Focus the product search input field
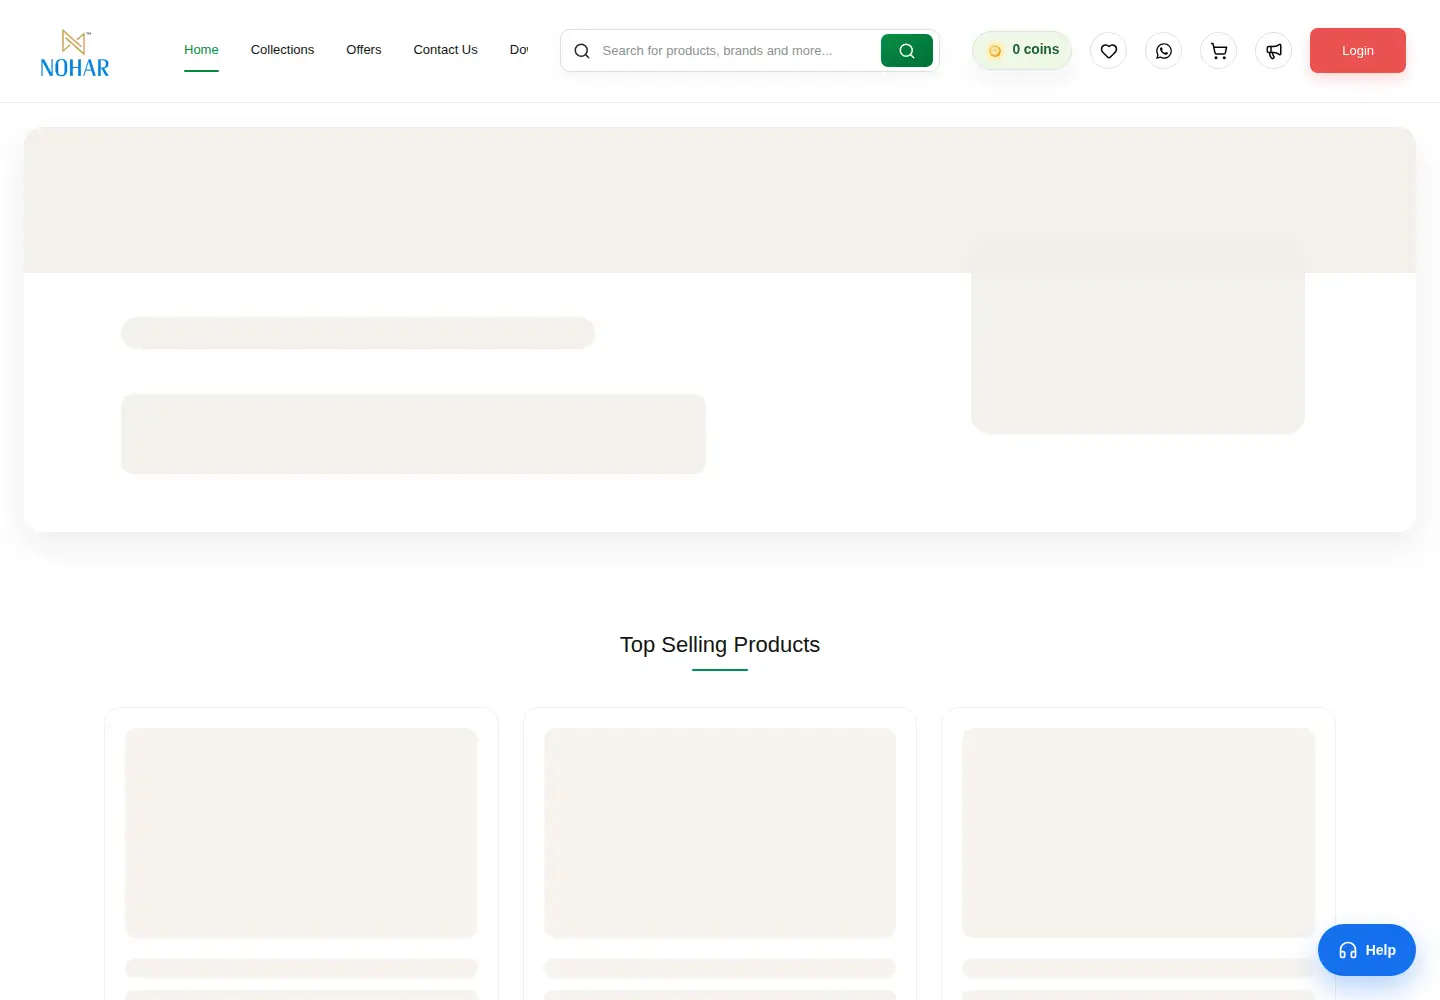The width and height of the screenshot is (1440, 1000). coord(737,51)
